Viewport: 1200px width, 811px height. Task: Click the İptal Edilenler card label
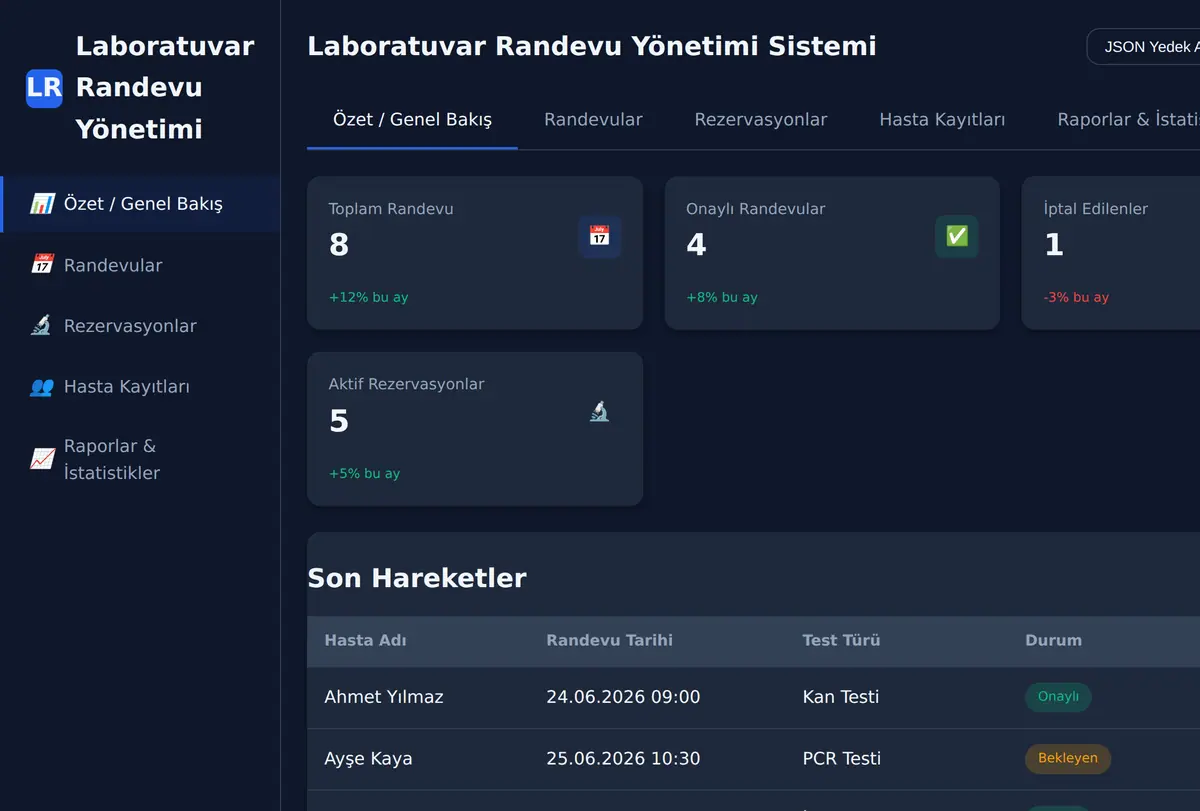1096,209
